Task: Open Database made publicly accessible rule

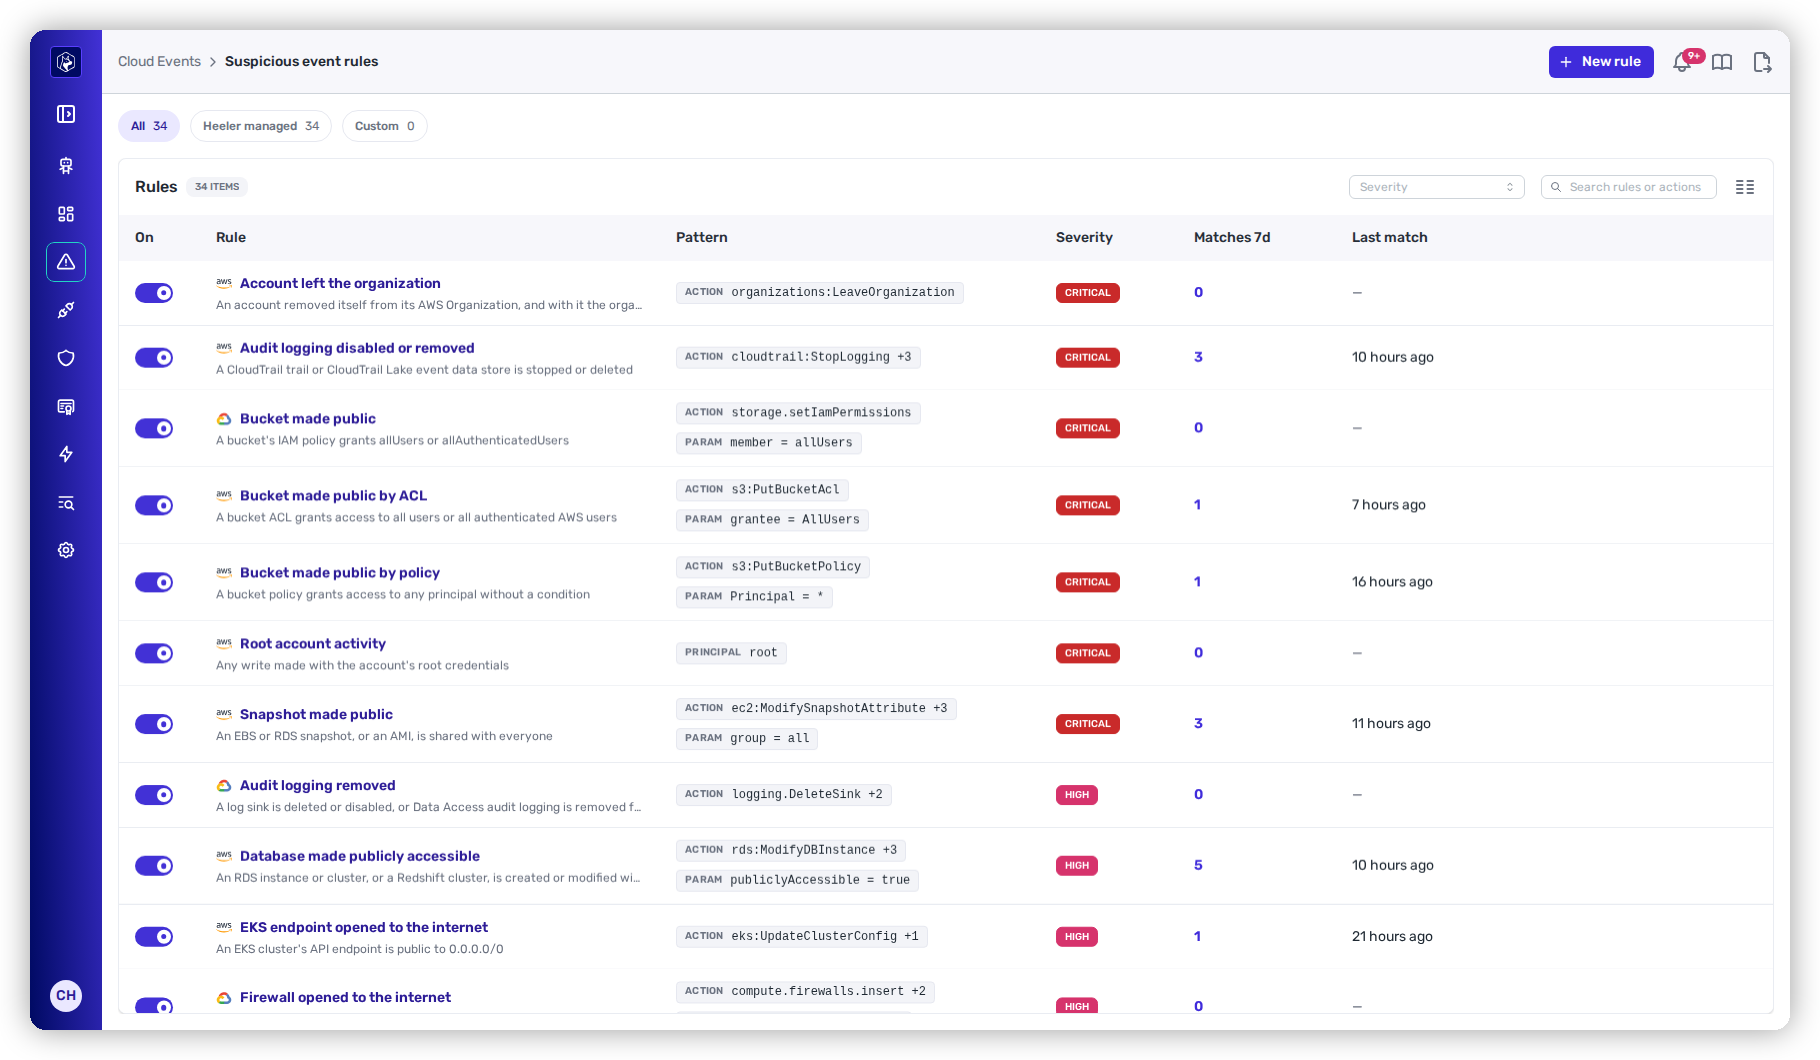Action: coord(360,856)
